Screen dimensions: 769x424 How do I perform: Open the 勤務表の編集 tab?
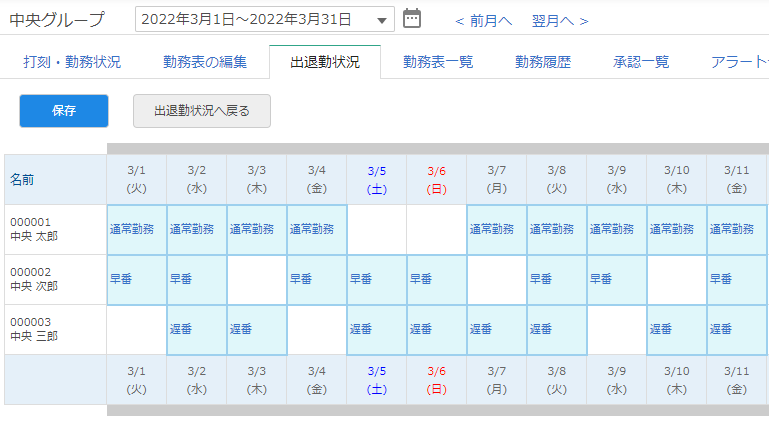click(x=205, y=62)
